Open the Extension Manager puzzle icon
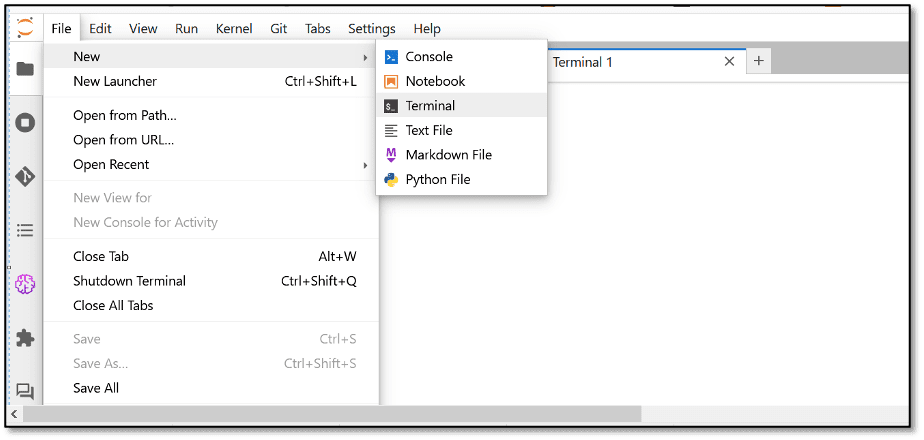Image resolution: width=924 pixels, height=440 pixels. click(x=25, y=338)
